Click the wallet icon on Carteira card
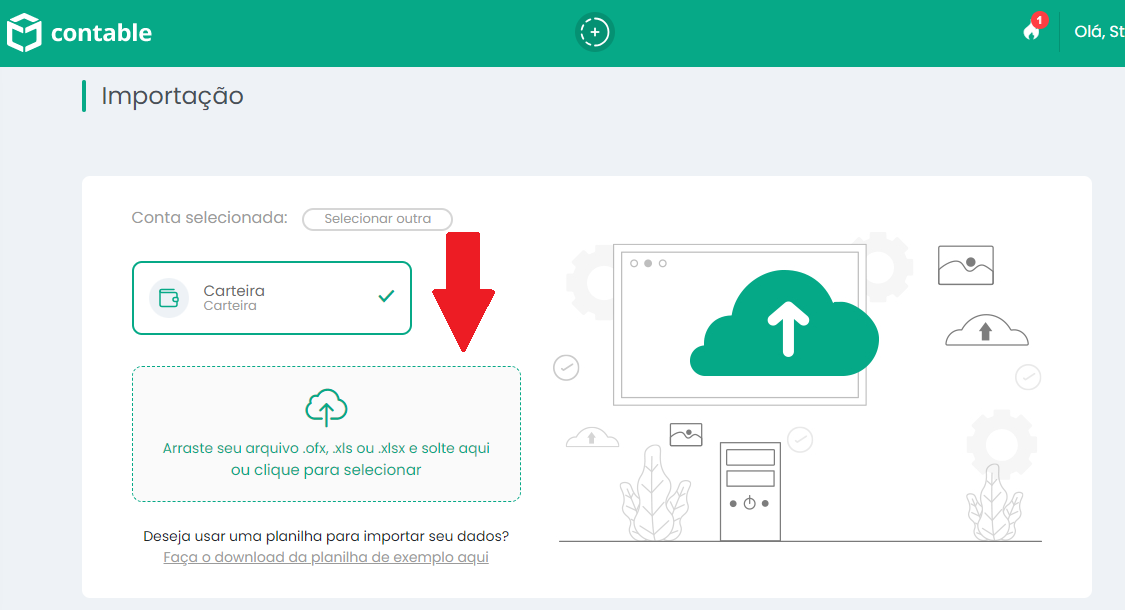 (169, 298)
